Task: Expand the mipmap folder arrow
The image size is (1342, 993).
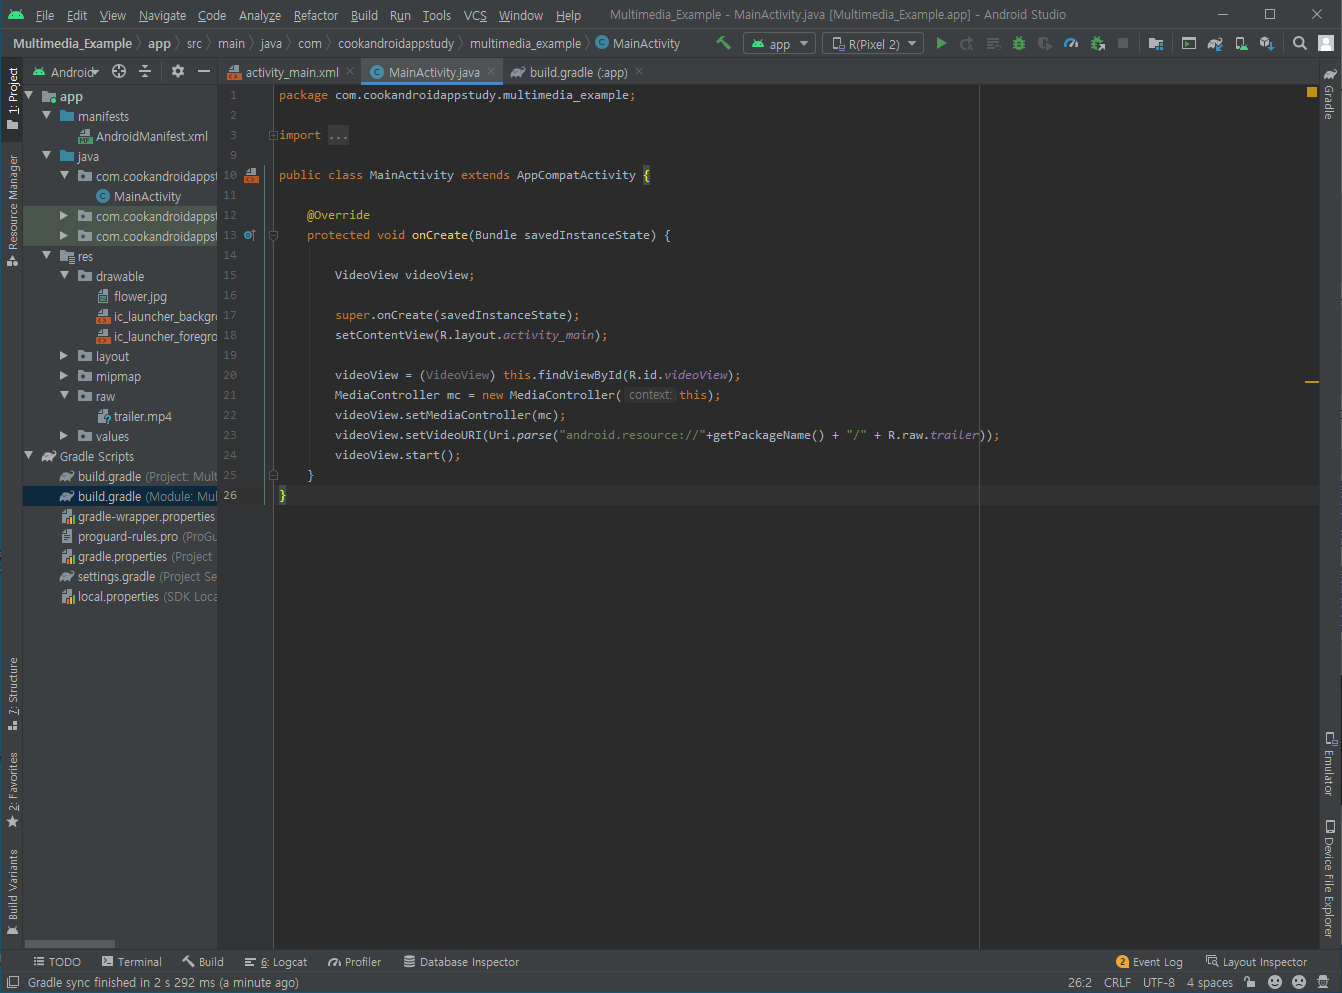Action: (x=64, y=376)
